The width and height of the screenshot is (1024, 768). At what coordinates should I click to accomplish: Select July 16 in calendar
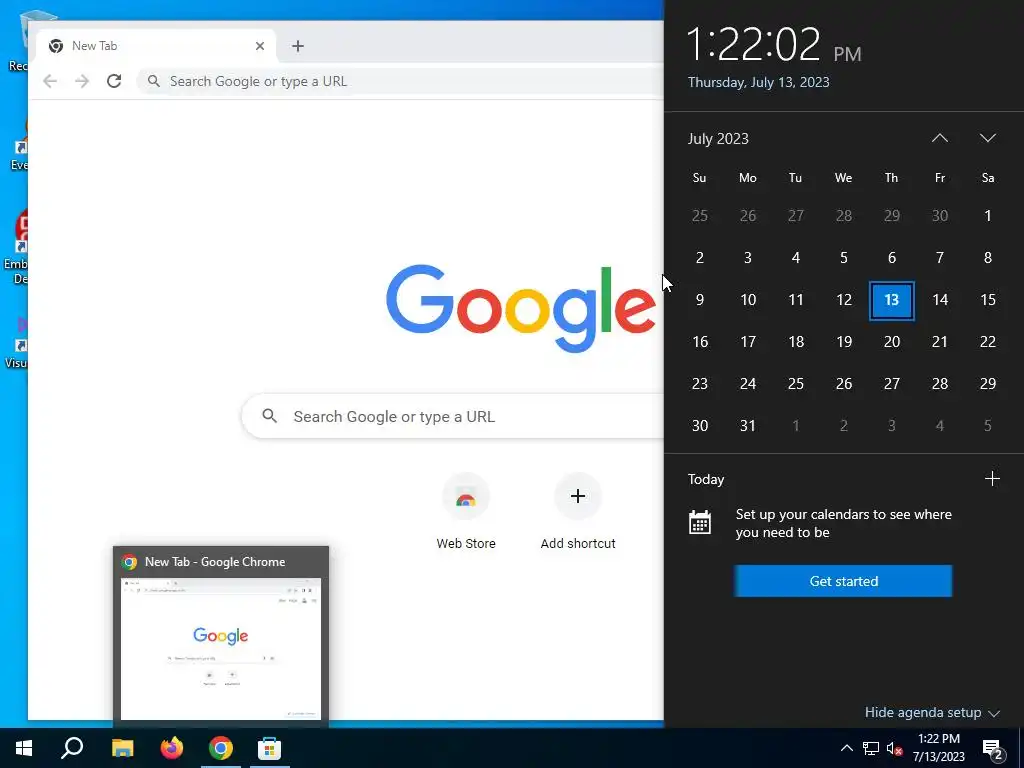699,342
